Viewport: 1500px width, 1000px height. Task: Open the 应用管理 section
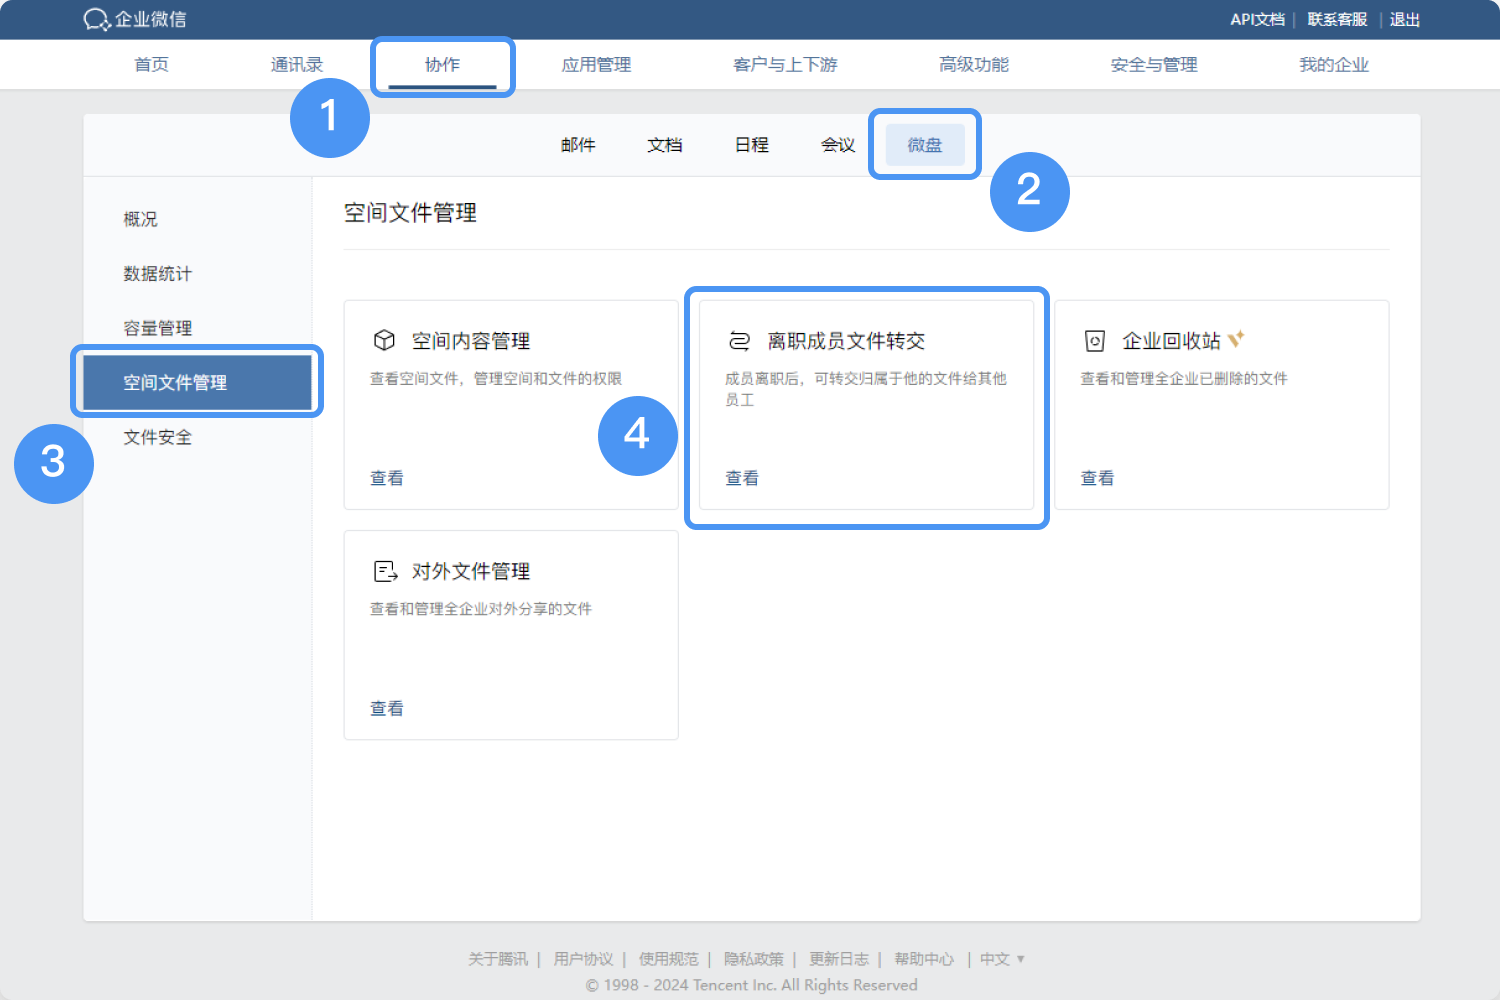(x=597, y=64)
